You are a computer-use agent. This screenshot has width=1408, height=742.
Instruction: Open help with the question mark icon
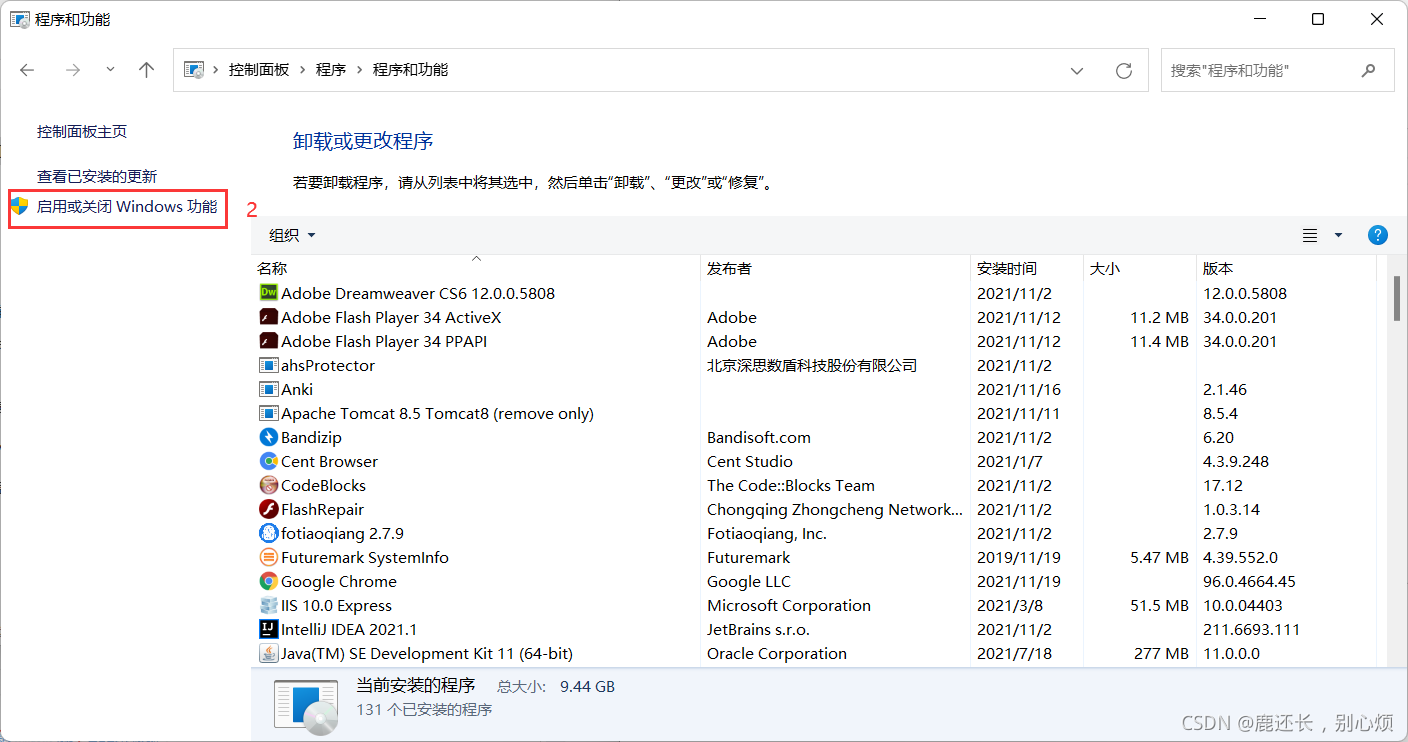click(x=1377, y=235)
